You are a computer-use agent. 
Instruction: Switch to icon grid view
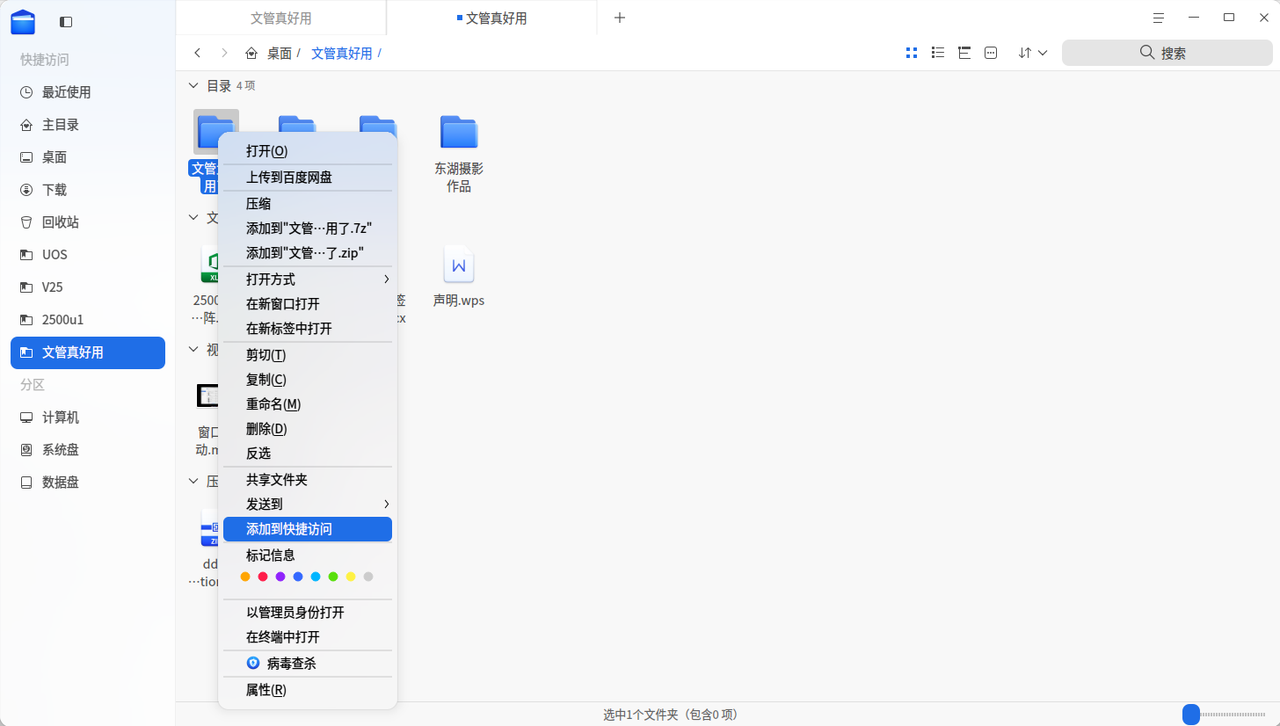coord(911,53)
